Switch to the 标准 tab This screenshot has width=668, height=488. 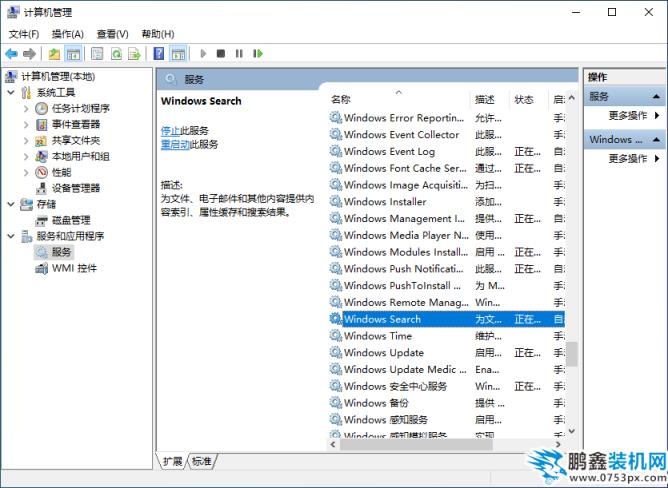click(x=202, y=461)
